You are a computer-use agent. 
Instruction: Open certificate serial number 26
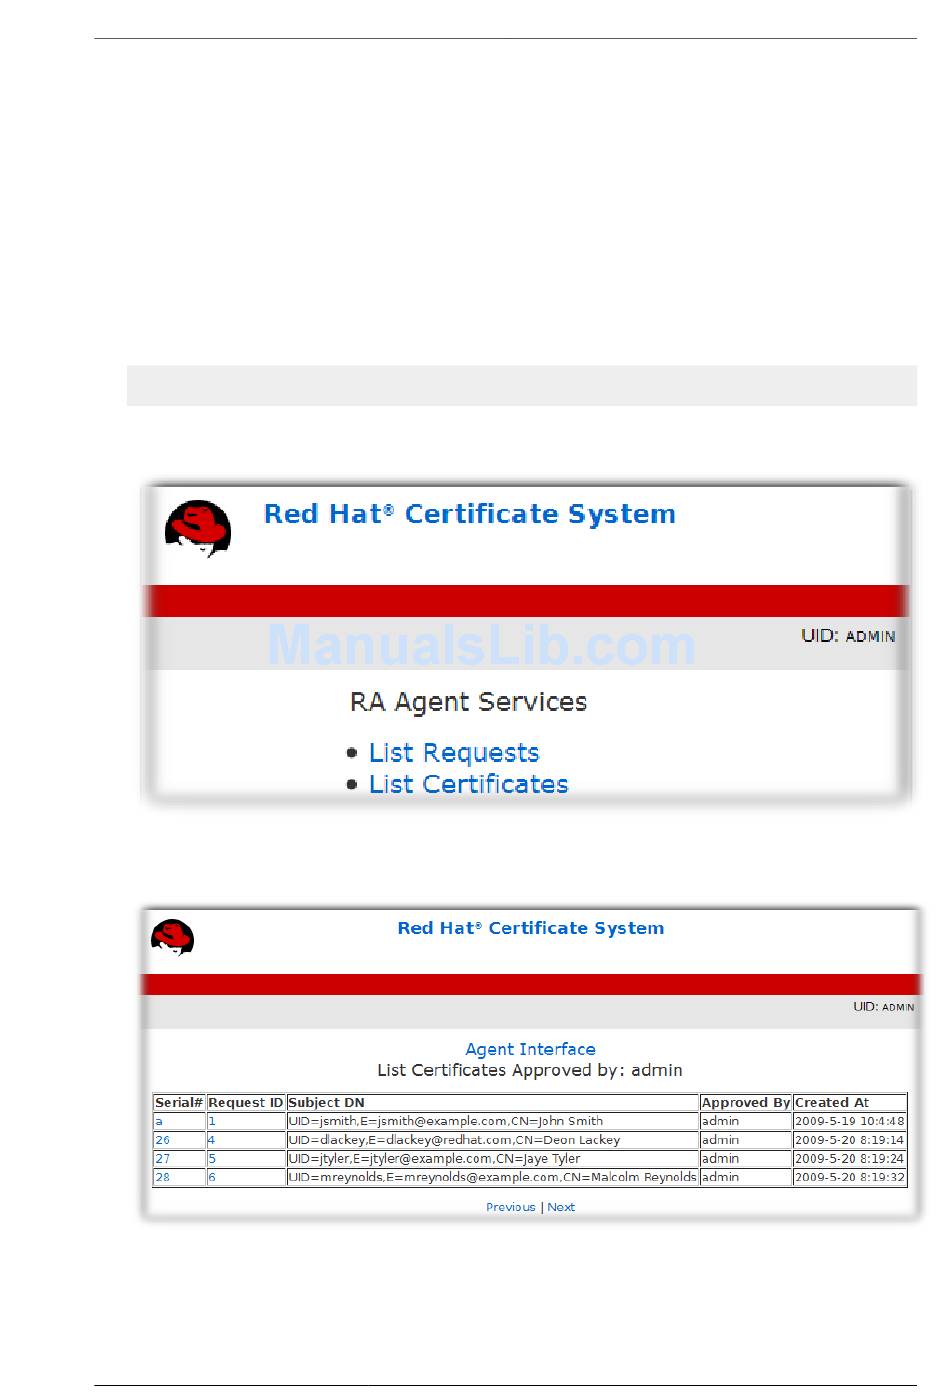(162, 1140)
